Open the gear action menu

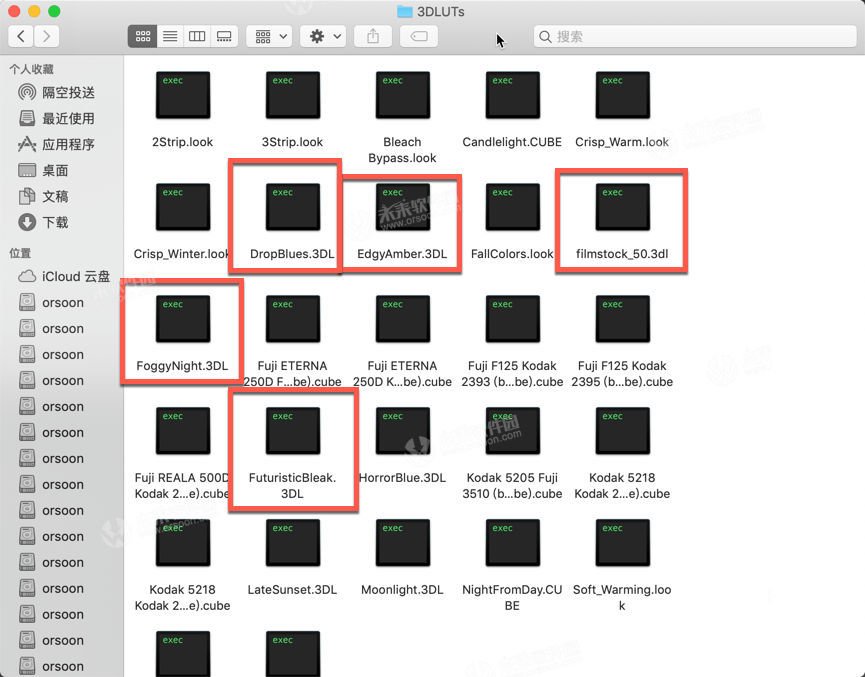(324, 36)
